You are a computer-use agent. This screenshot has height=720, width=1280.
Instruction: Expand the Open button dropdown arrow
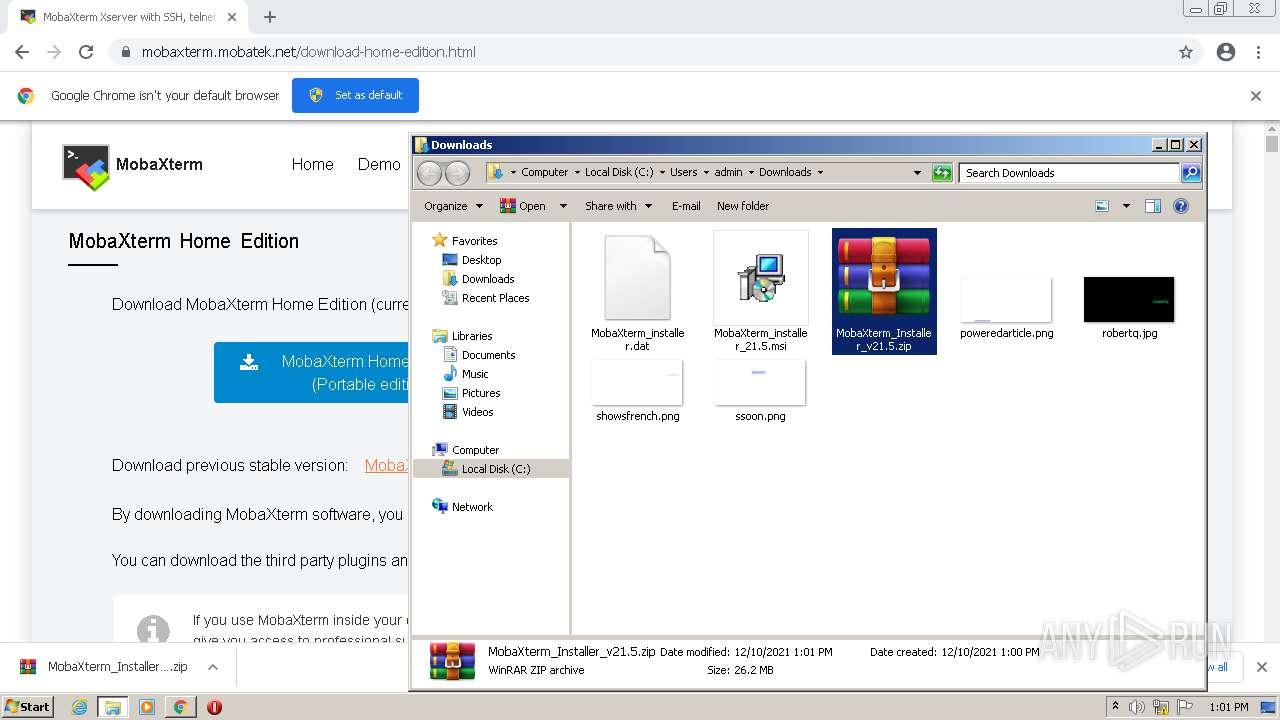pyautogui.click(x=563, y=206)
